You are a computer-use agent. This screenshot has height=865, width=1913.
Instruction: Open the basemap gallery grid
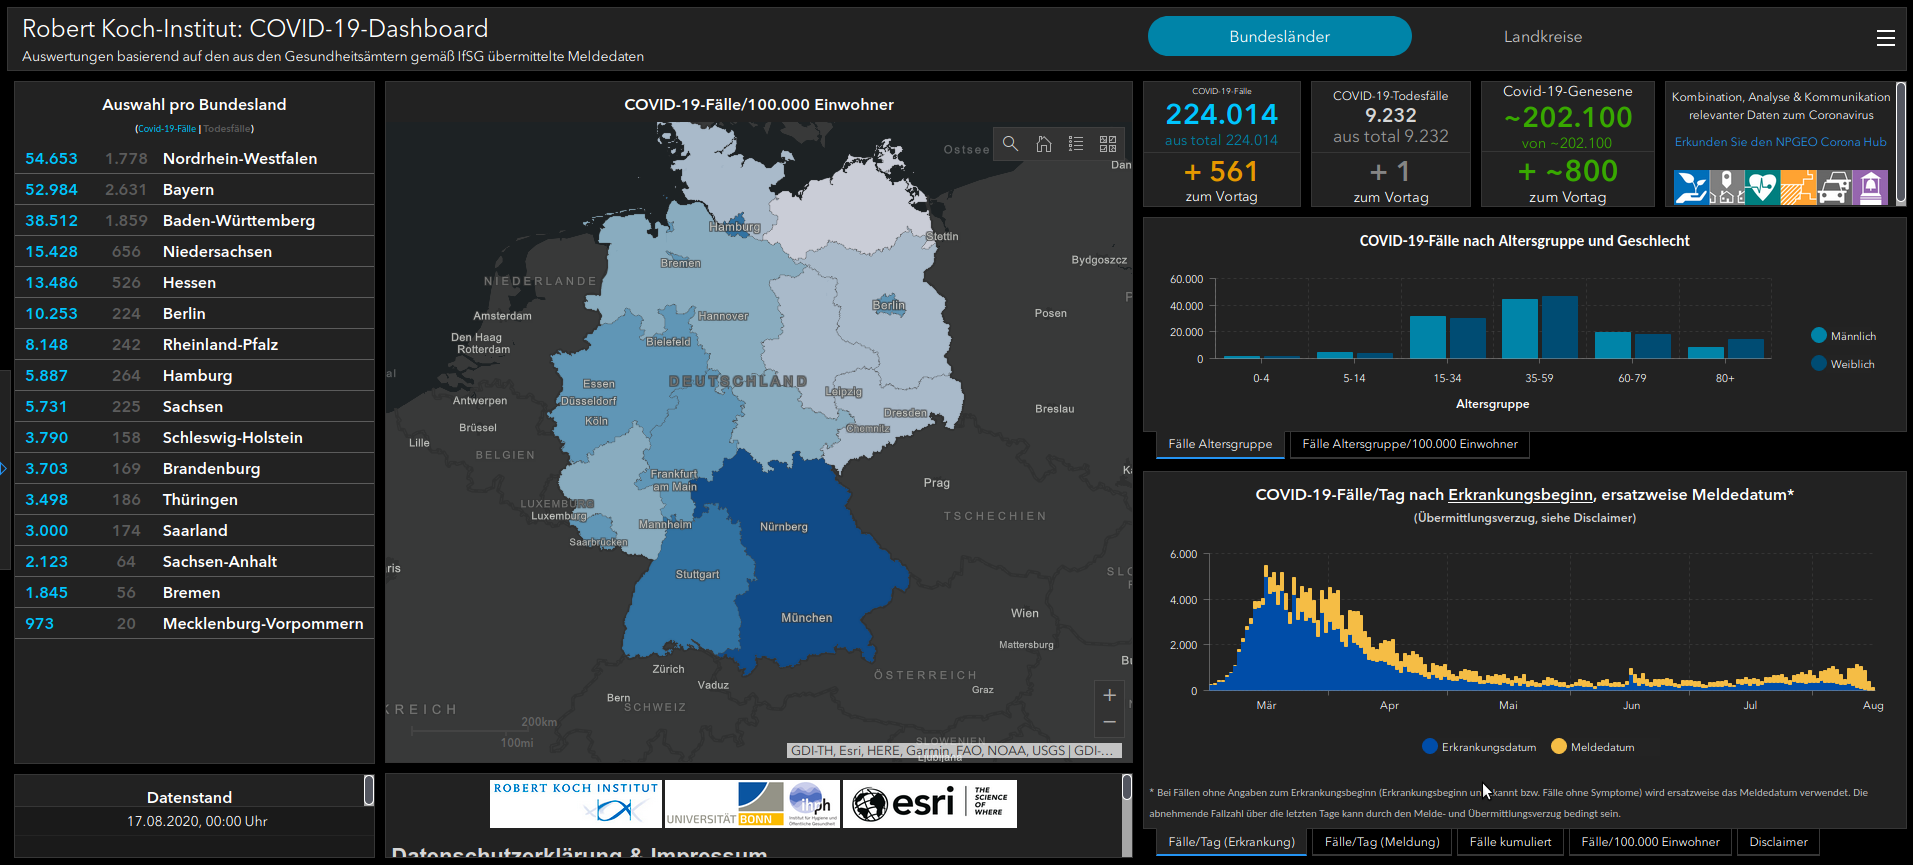click(1108, 144)
